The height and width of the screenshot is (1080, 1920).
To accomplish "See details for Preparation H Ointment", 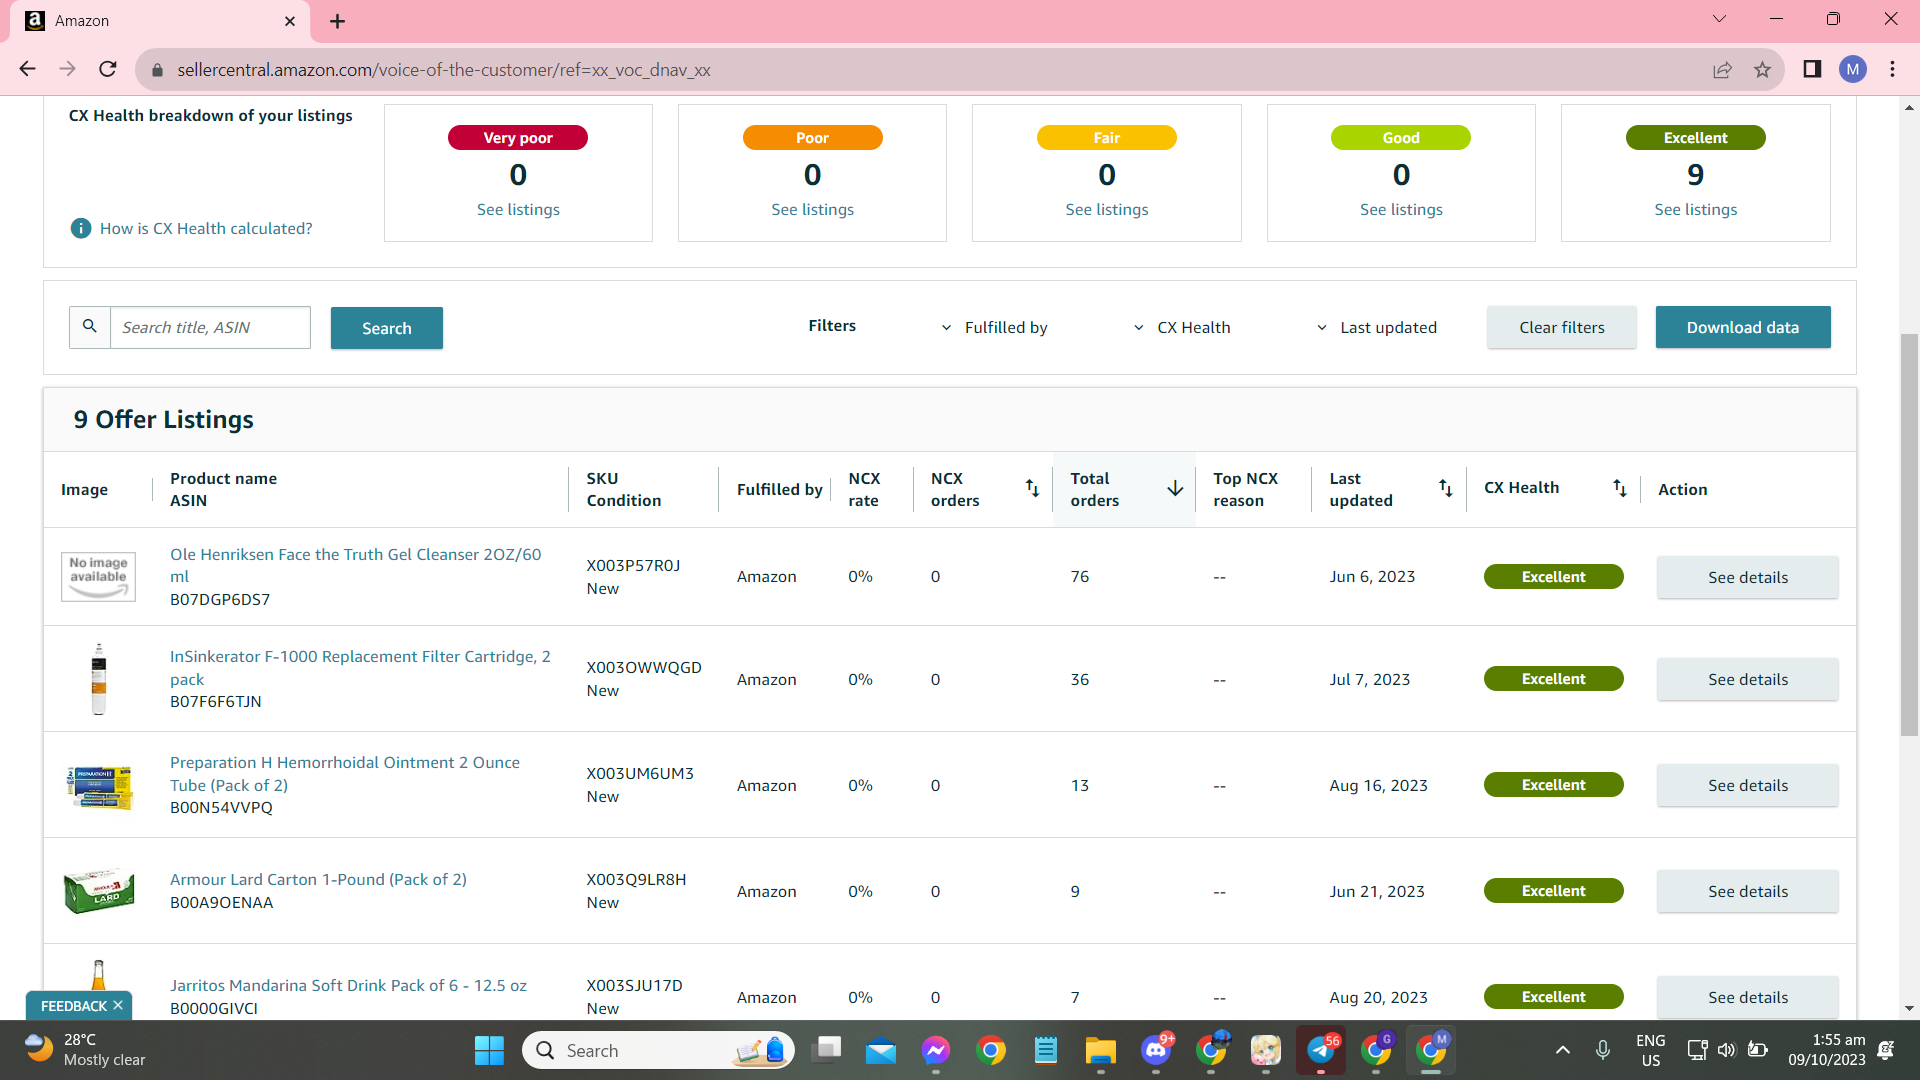I will (1748, 785).
